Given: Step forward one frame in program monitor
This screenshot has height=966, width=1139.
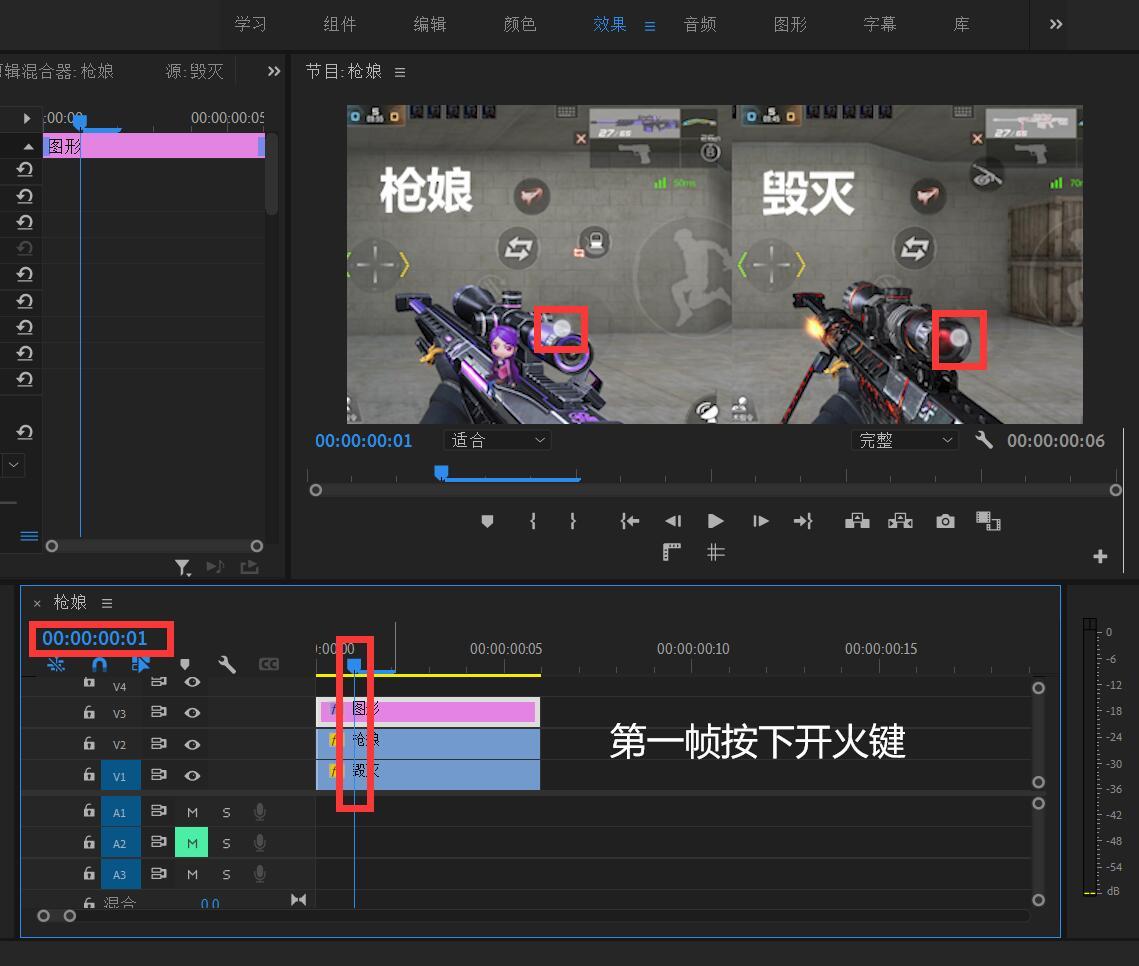Looking at the screenshot, I should 761,521.
